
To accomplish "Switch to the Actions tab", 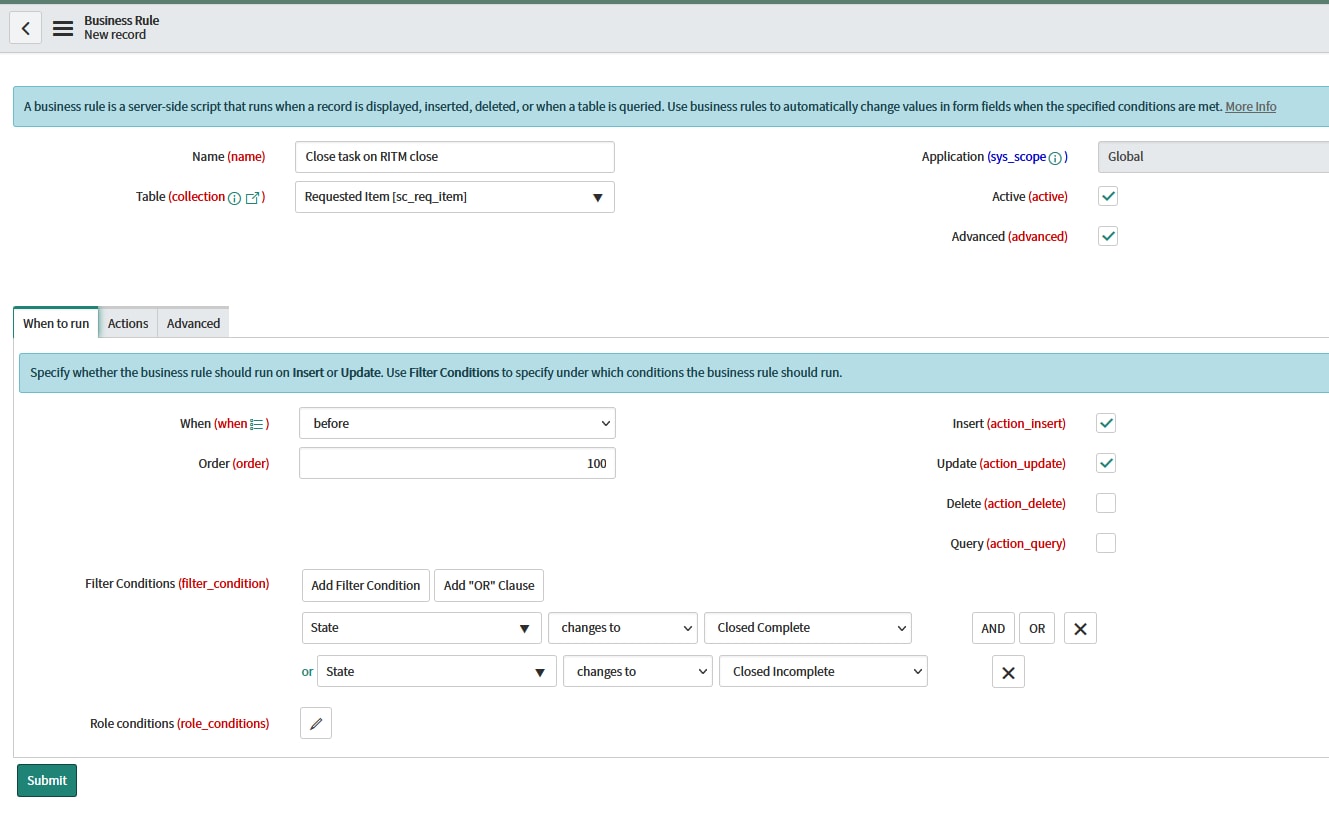I will (x=128, y=322).
